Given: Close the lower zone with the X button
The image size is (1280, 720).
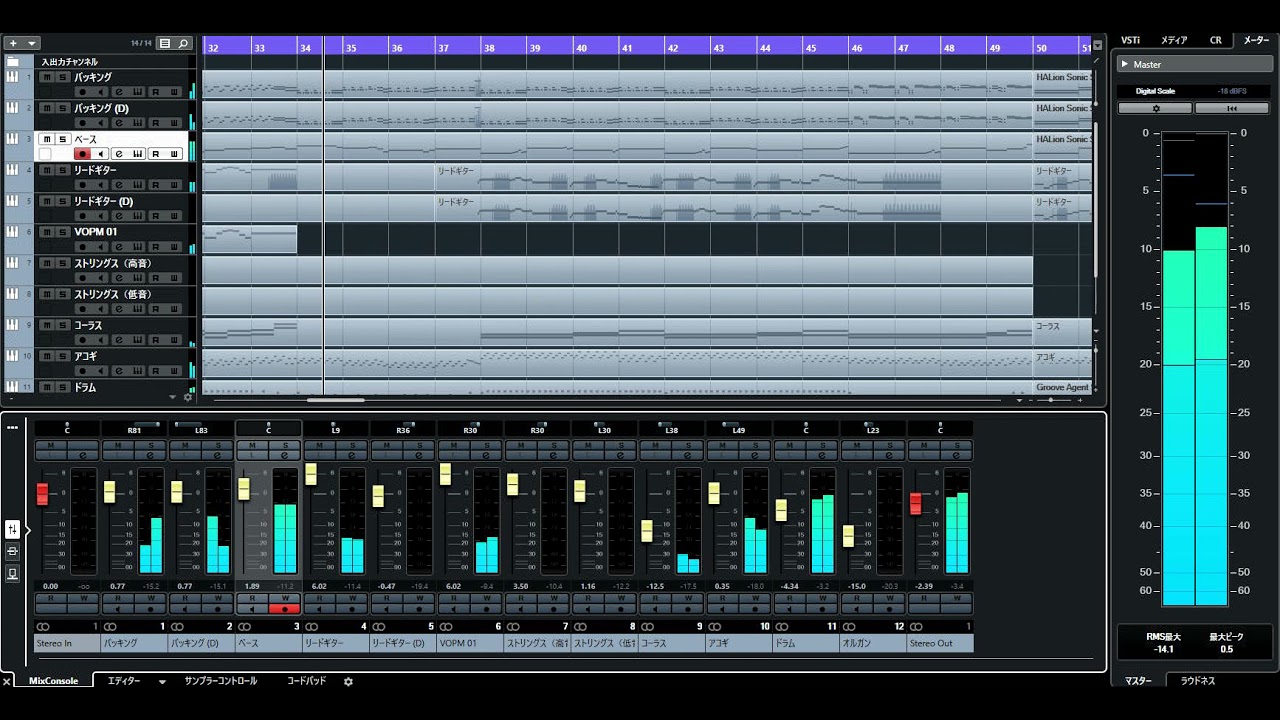Looking at the screenshot, I should click(x=6, y=681).
